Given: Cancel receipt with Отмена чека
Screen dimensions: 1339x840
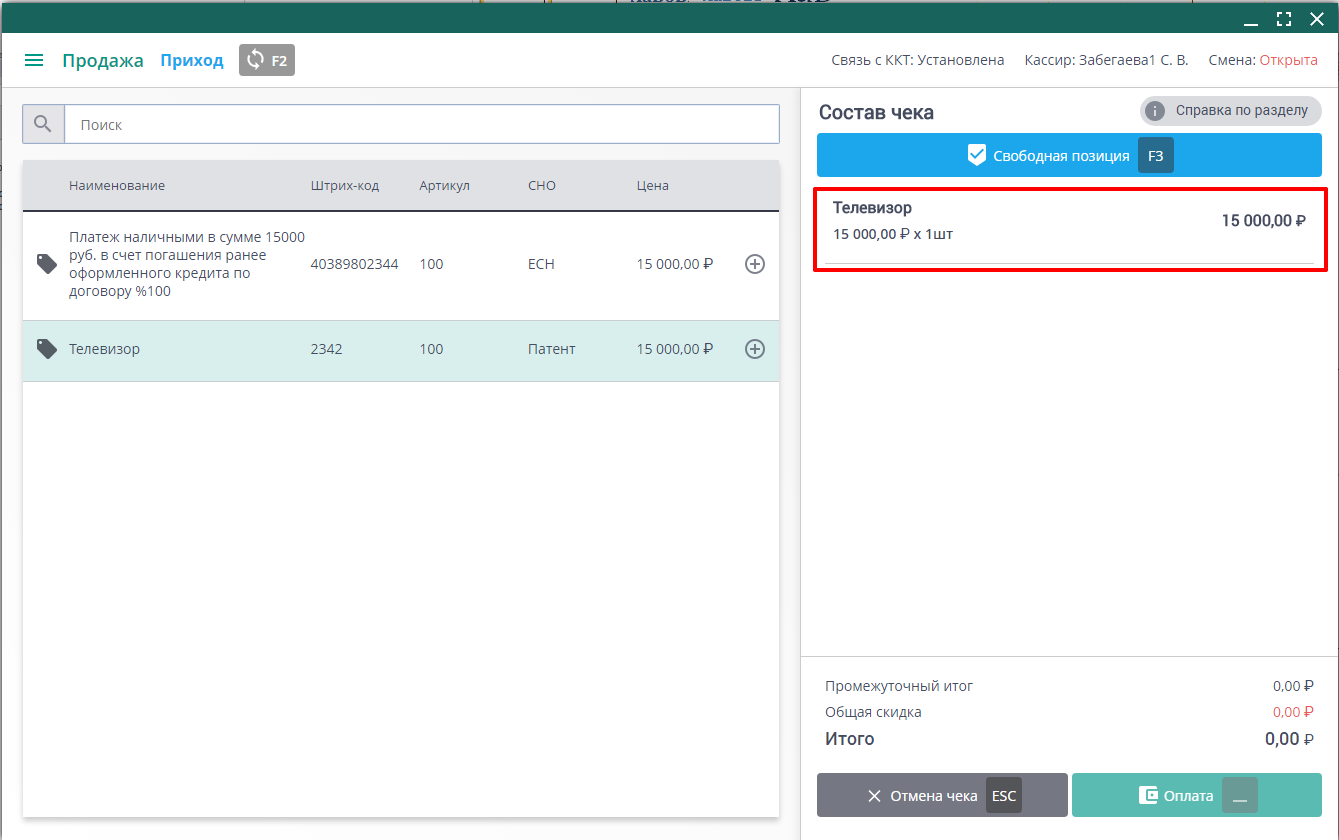Looking at the screenshot, I should point(942,796).
